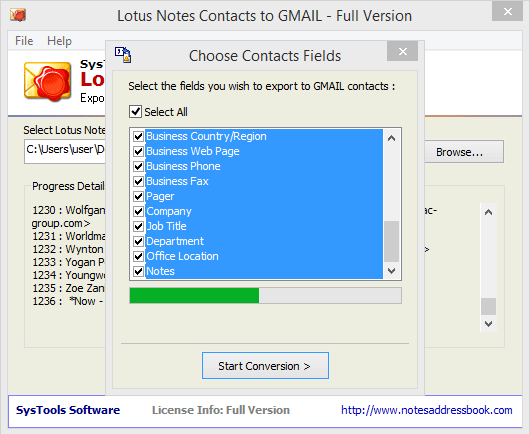
Task: Click the Browse button
Action: point(464,152)
